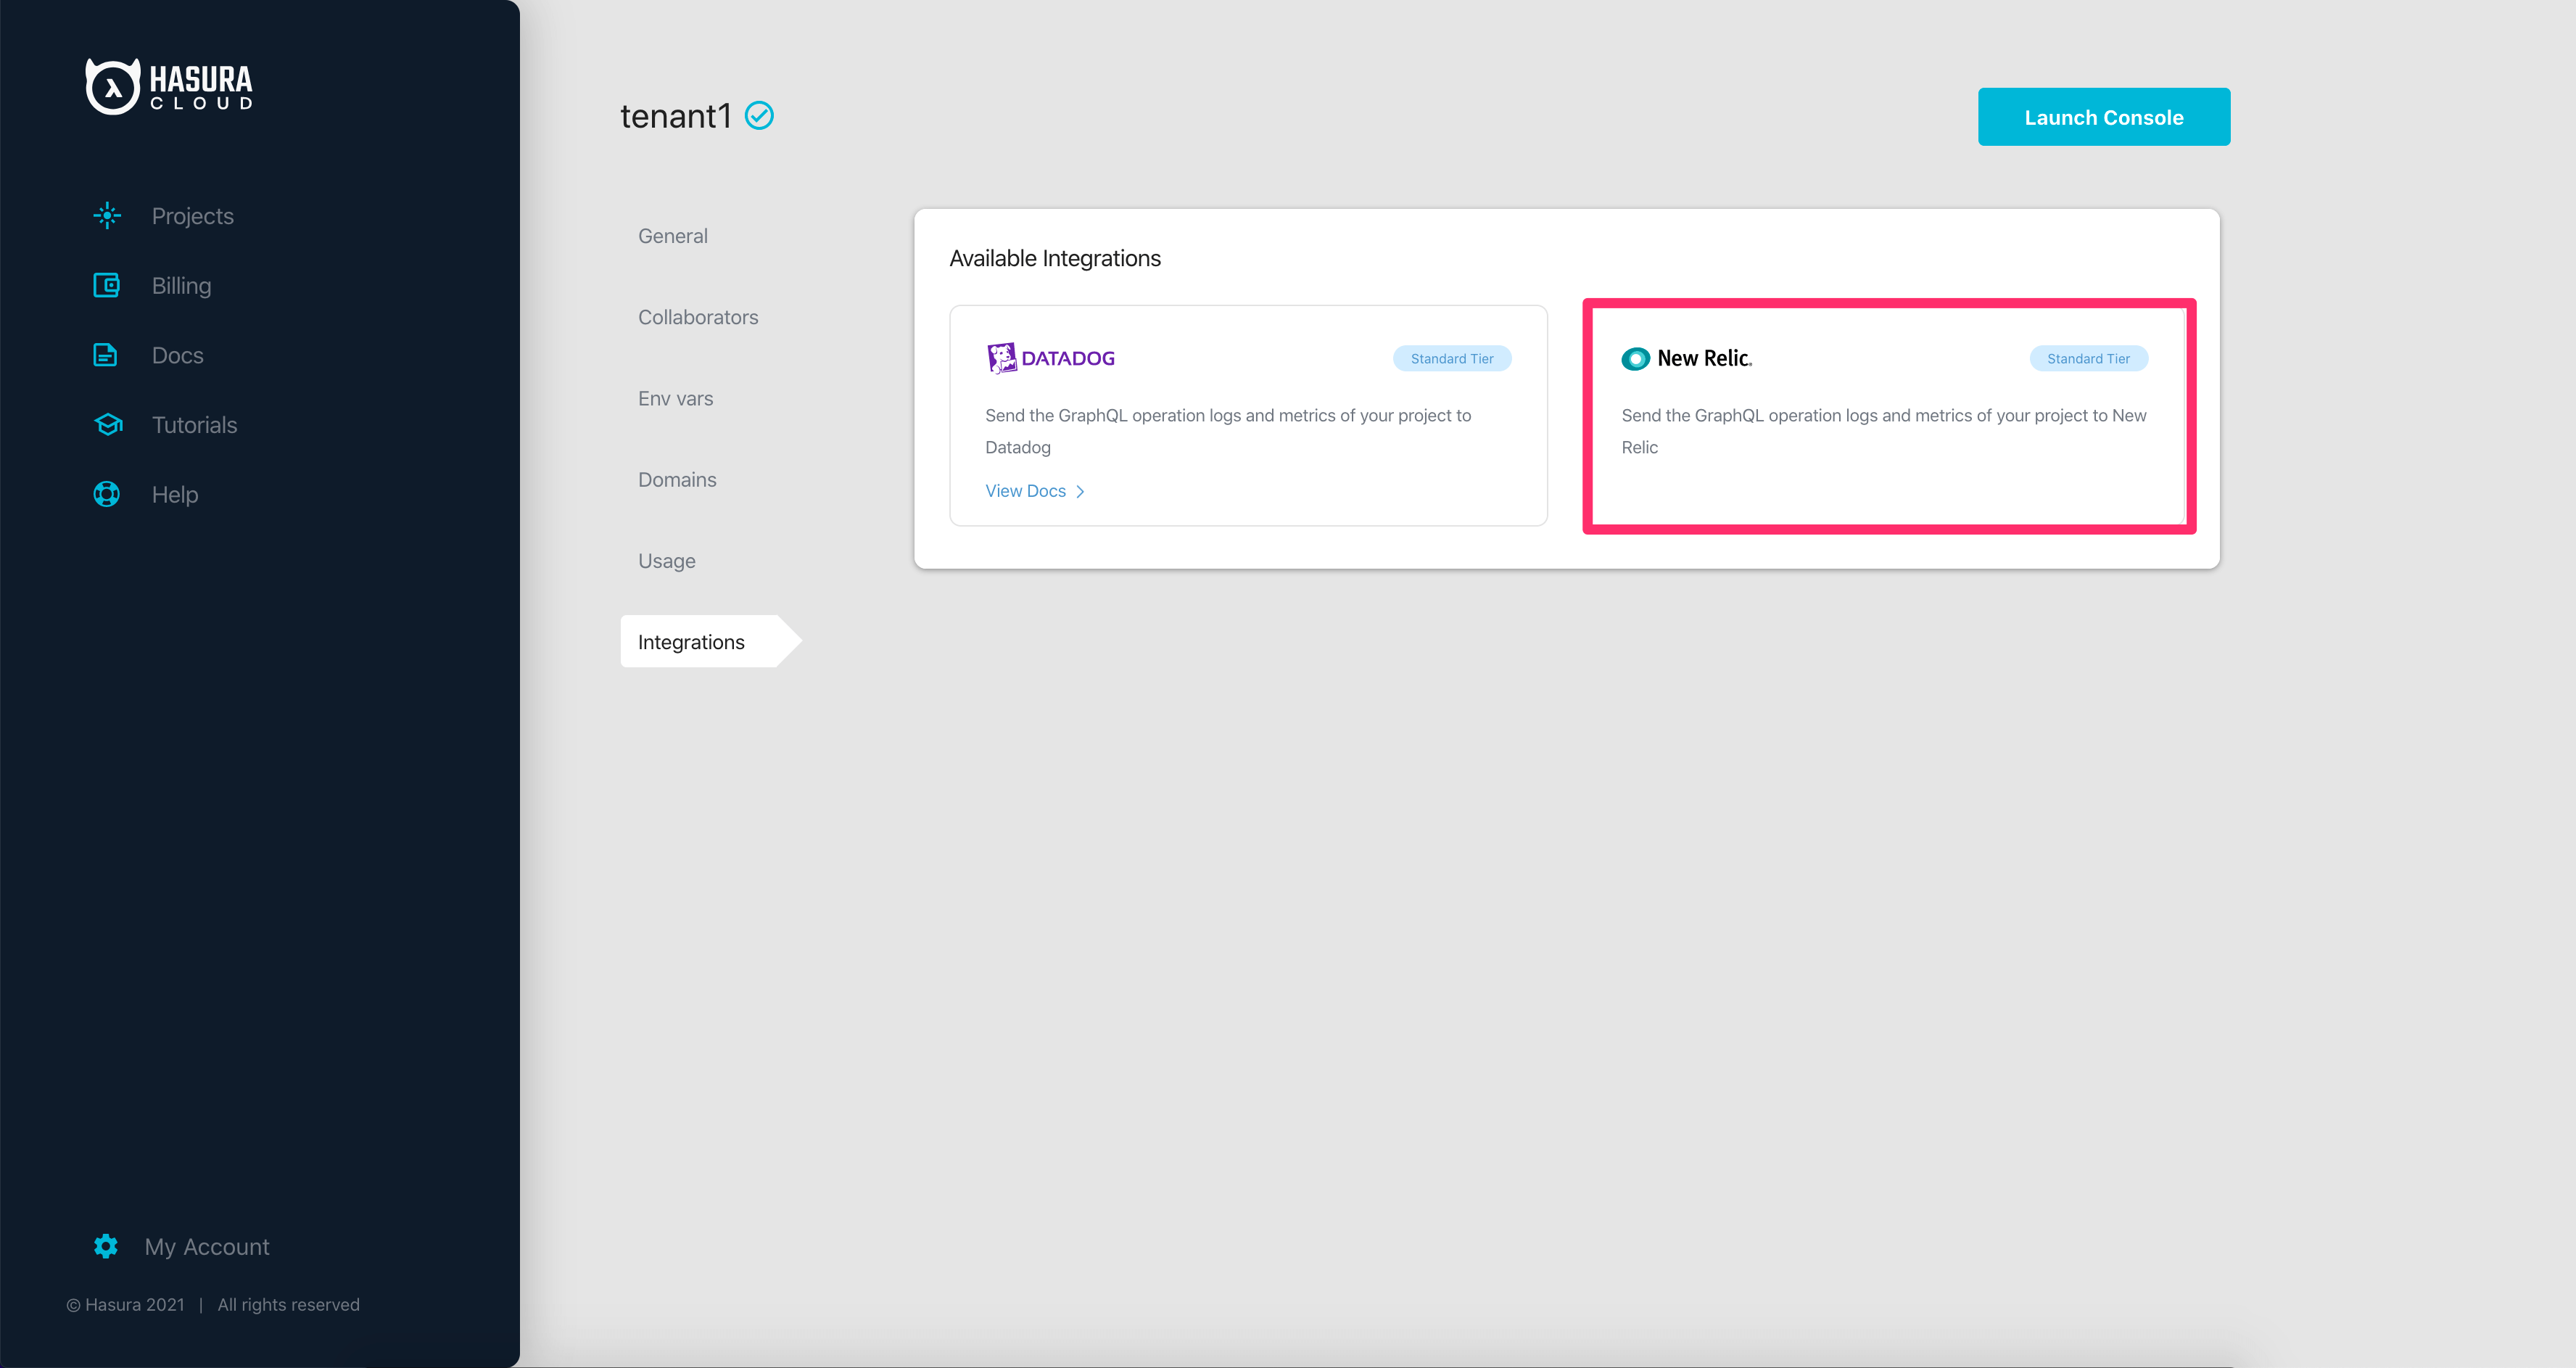The height and width of the screenshot is (1368, 2576).
Task: Click the Billing wallet icon
Action: pos(107,286)
